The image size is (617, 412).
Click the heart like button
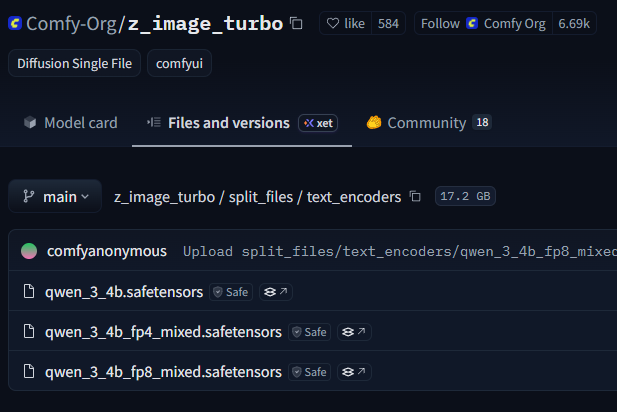(346, 24)
